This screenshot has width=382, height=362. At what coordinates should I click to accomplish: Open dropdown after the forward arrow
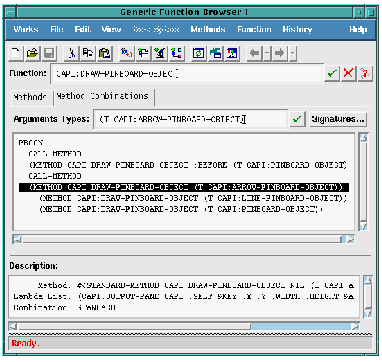[293, 53]
